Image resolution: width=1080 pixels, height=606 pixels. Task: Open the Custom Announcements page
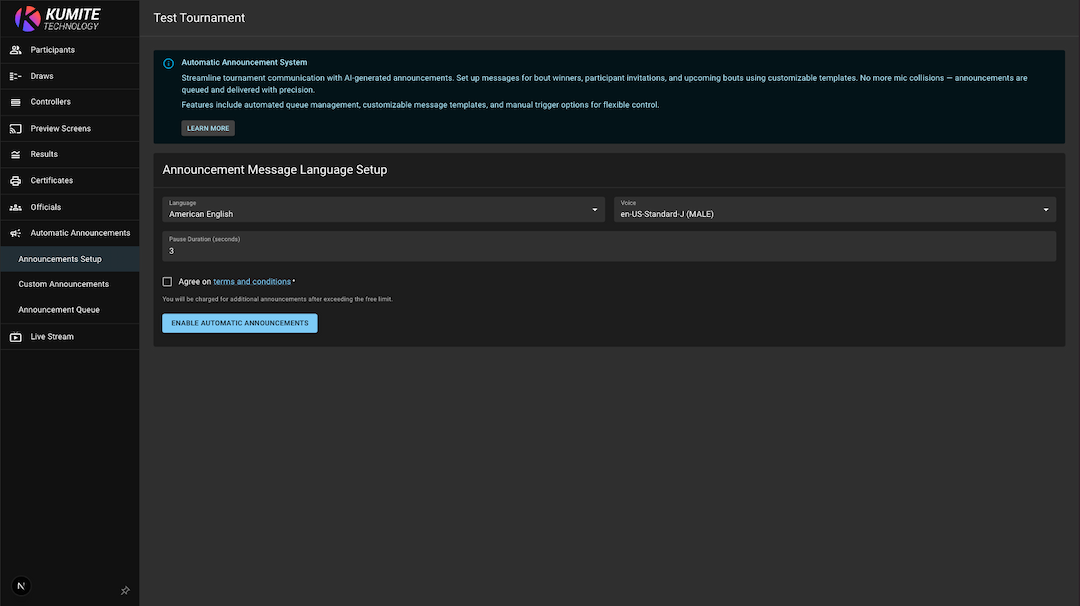64,284
